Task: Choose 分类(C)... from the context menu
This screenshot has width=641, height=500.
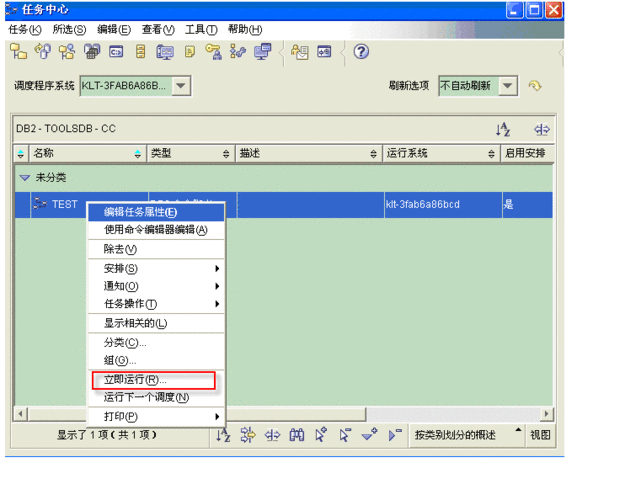Action: (156, 343)
